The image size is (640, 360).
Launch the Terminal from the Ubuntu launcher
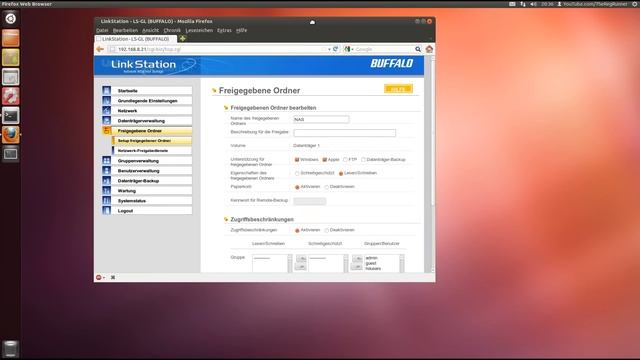point(10,116)
